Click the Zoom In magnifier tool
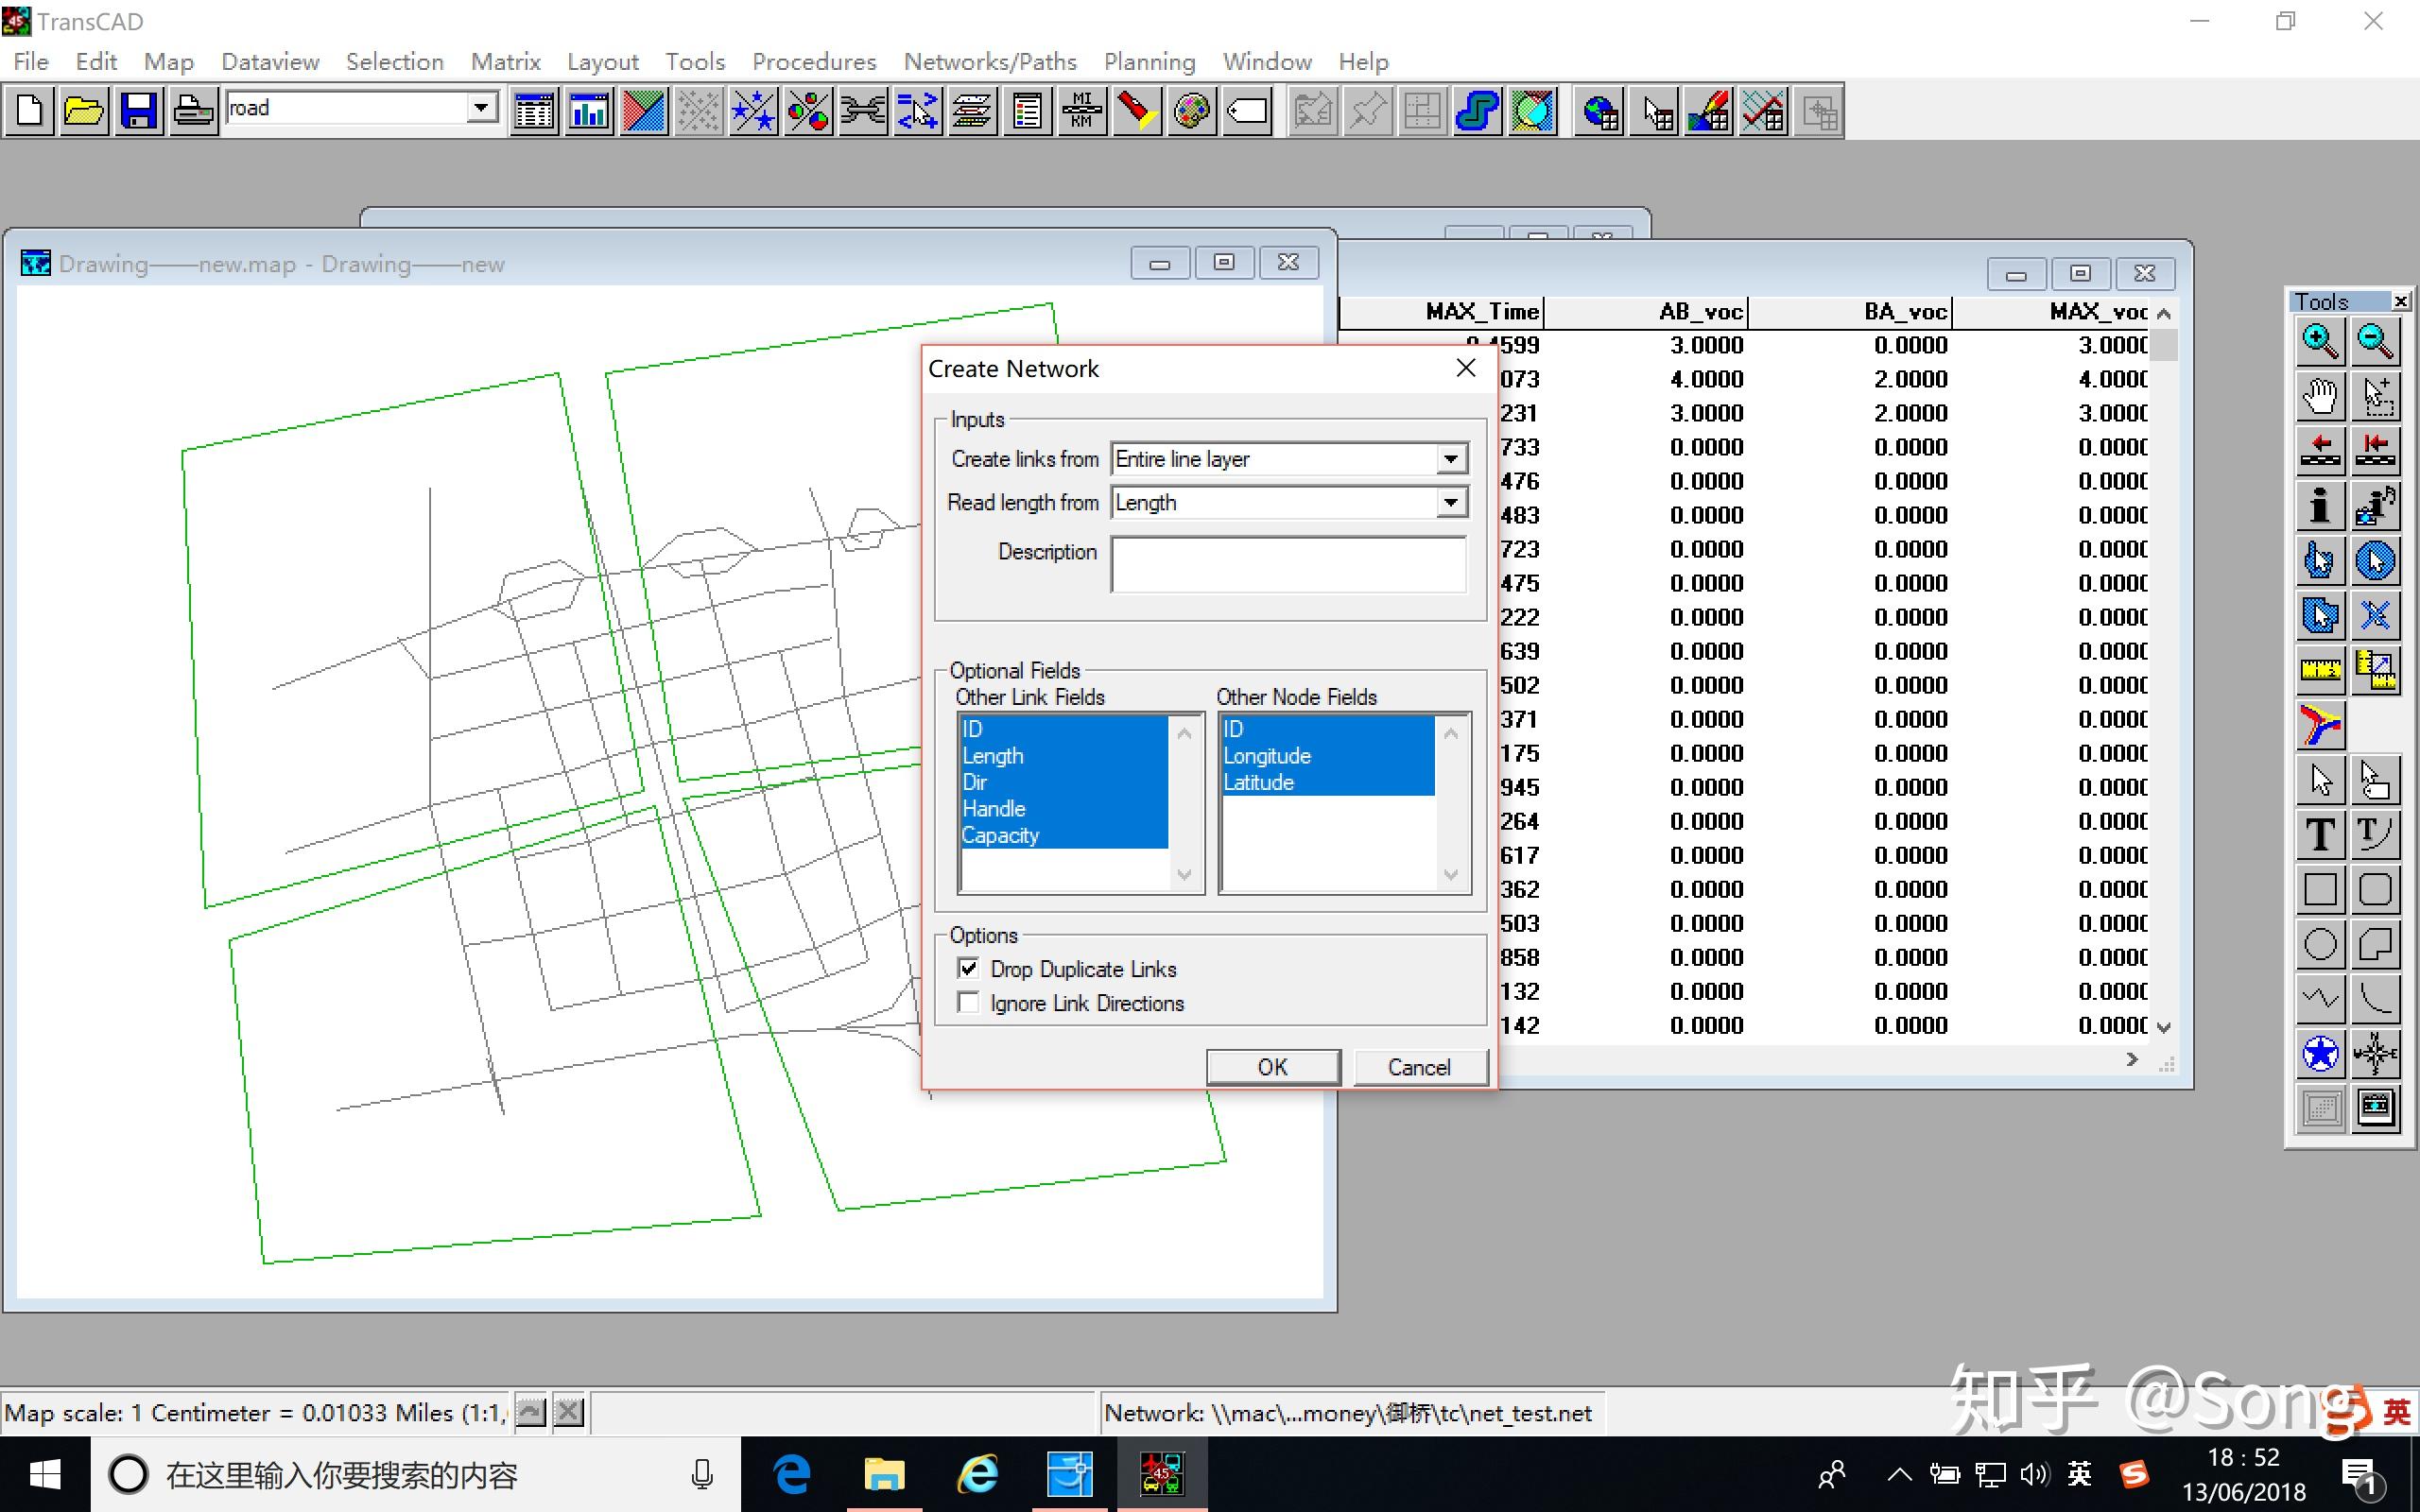The width and height of the screenshot is (2420, 1512). [x=2319, y=342]
